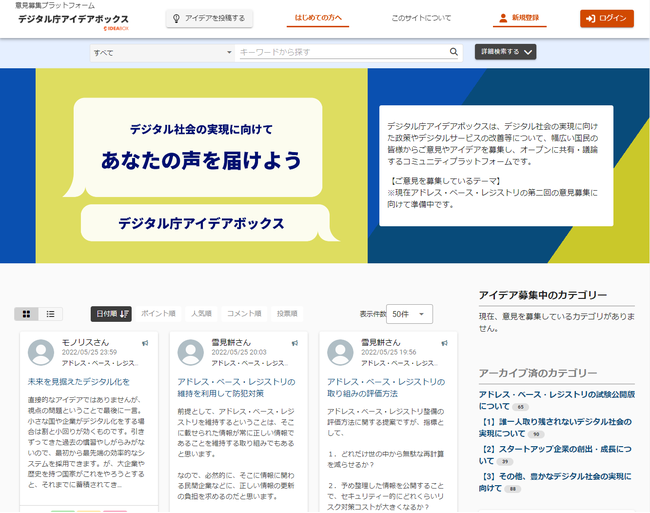Click the avatar on the 防犯対策 idea card
Screen dimensions: 650x513
coord(191,352)
